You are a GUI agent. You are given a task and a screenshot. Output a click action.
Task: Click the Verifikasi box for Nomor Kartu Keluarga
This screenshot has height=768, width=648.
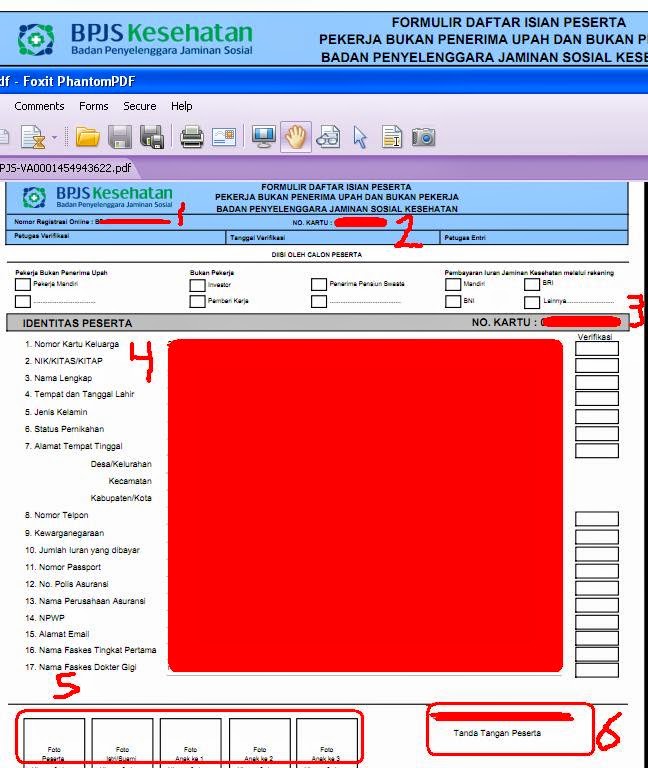597,348
